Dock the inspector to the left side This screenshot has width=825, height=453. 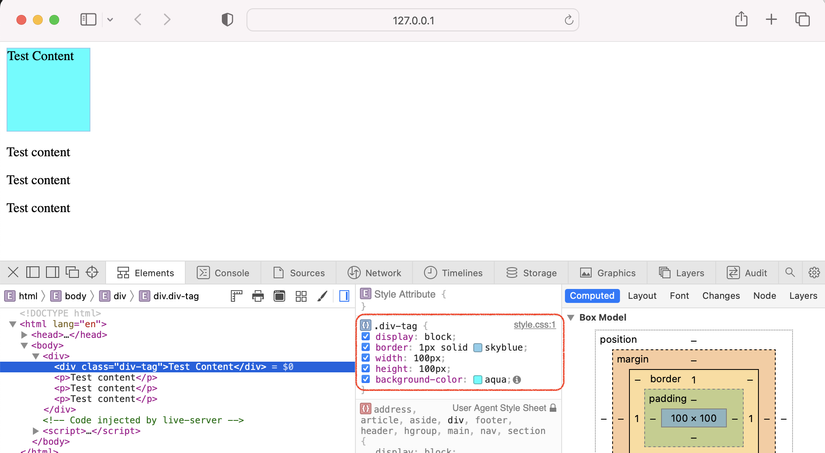(x=33, y=272)
